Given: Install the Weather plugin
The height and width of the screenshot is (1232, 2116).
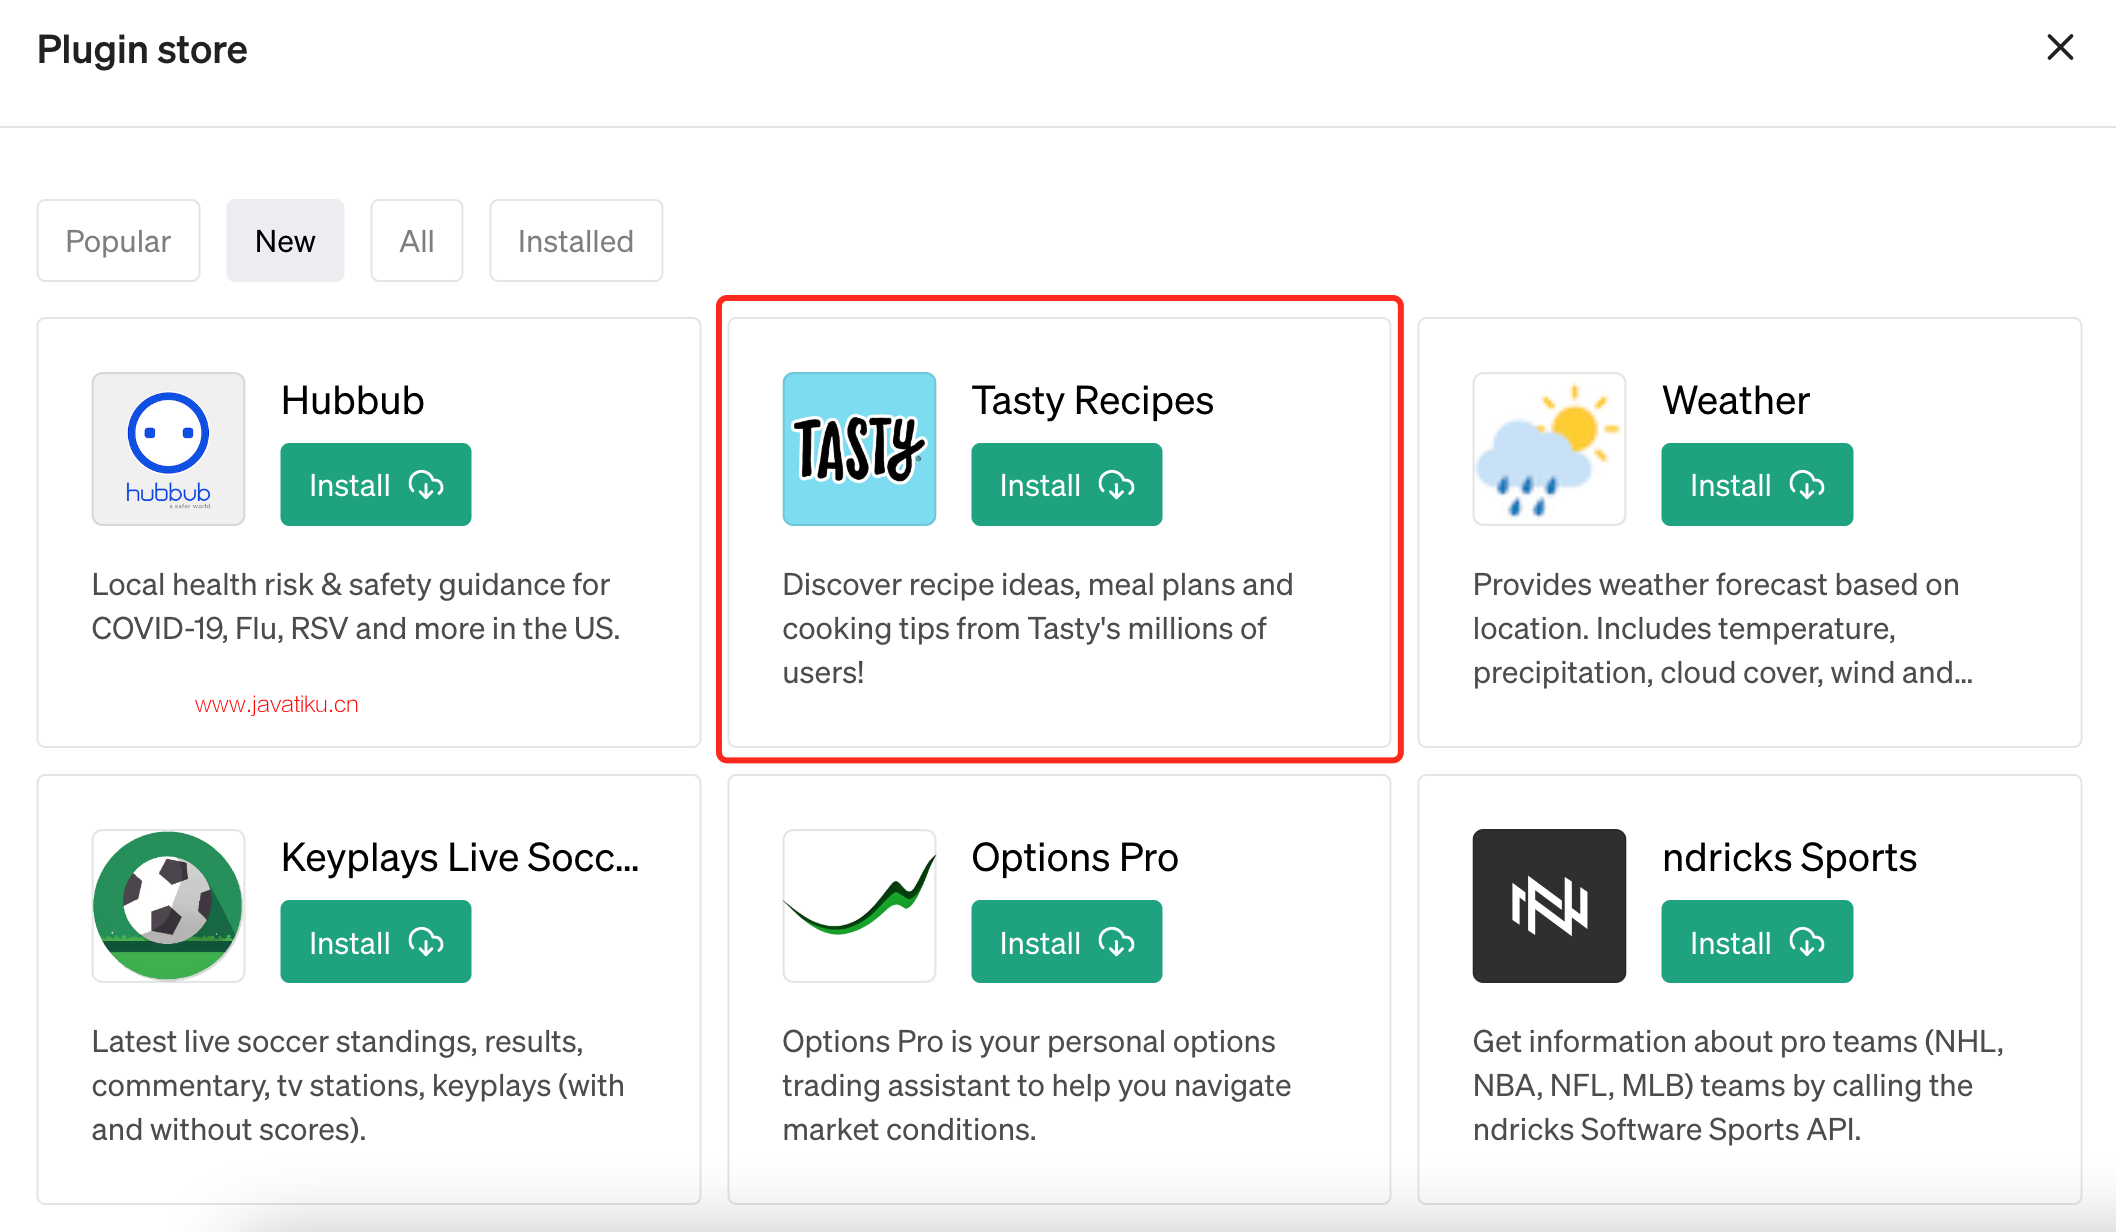Looking at the screenshot, I should coord(1757,485).
